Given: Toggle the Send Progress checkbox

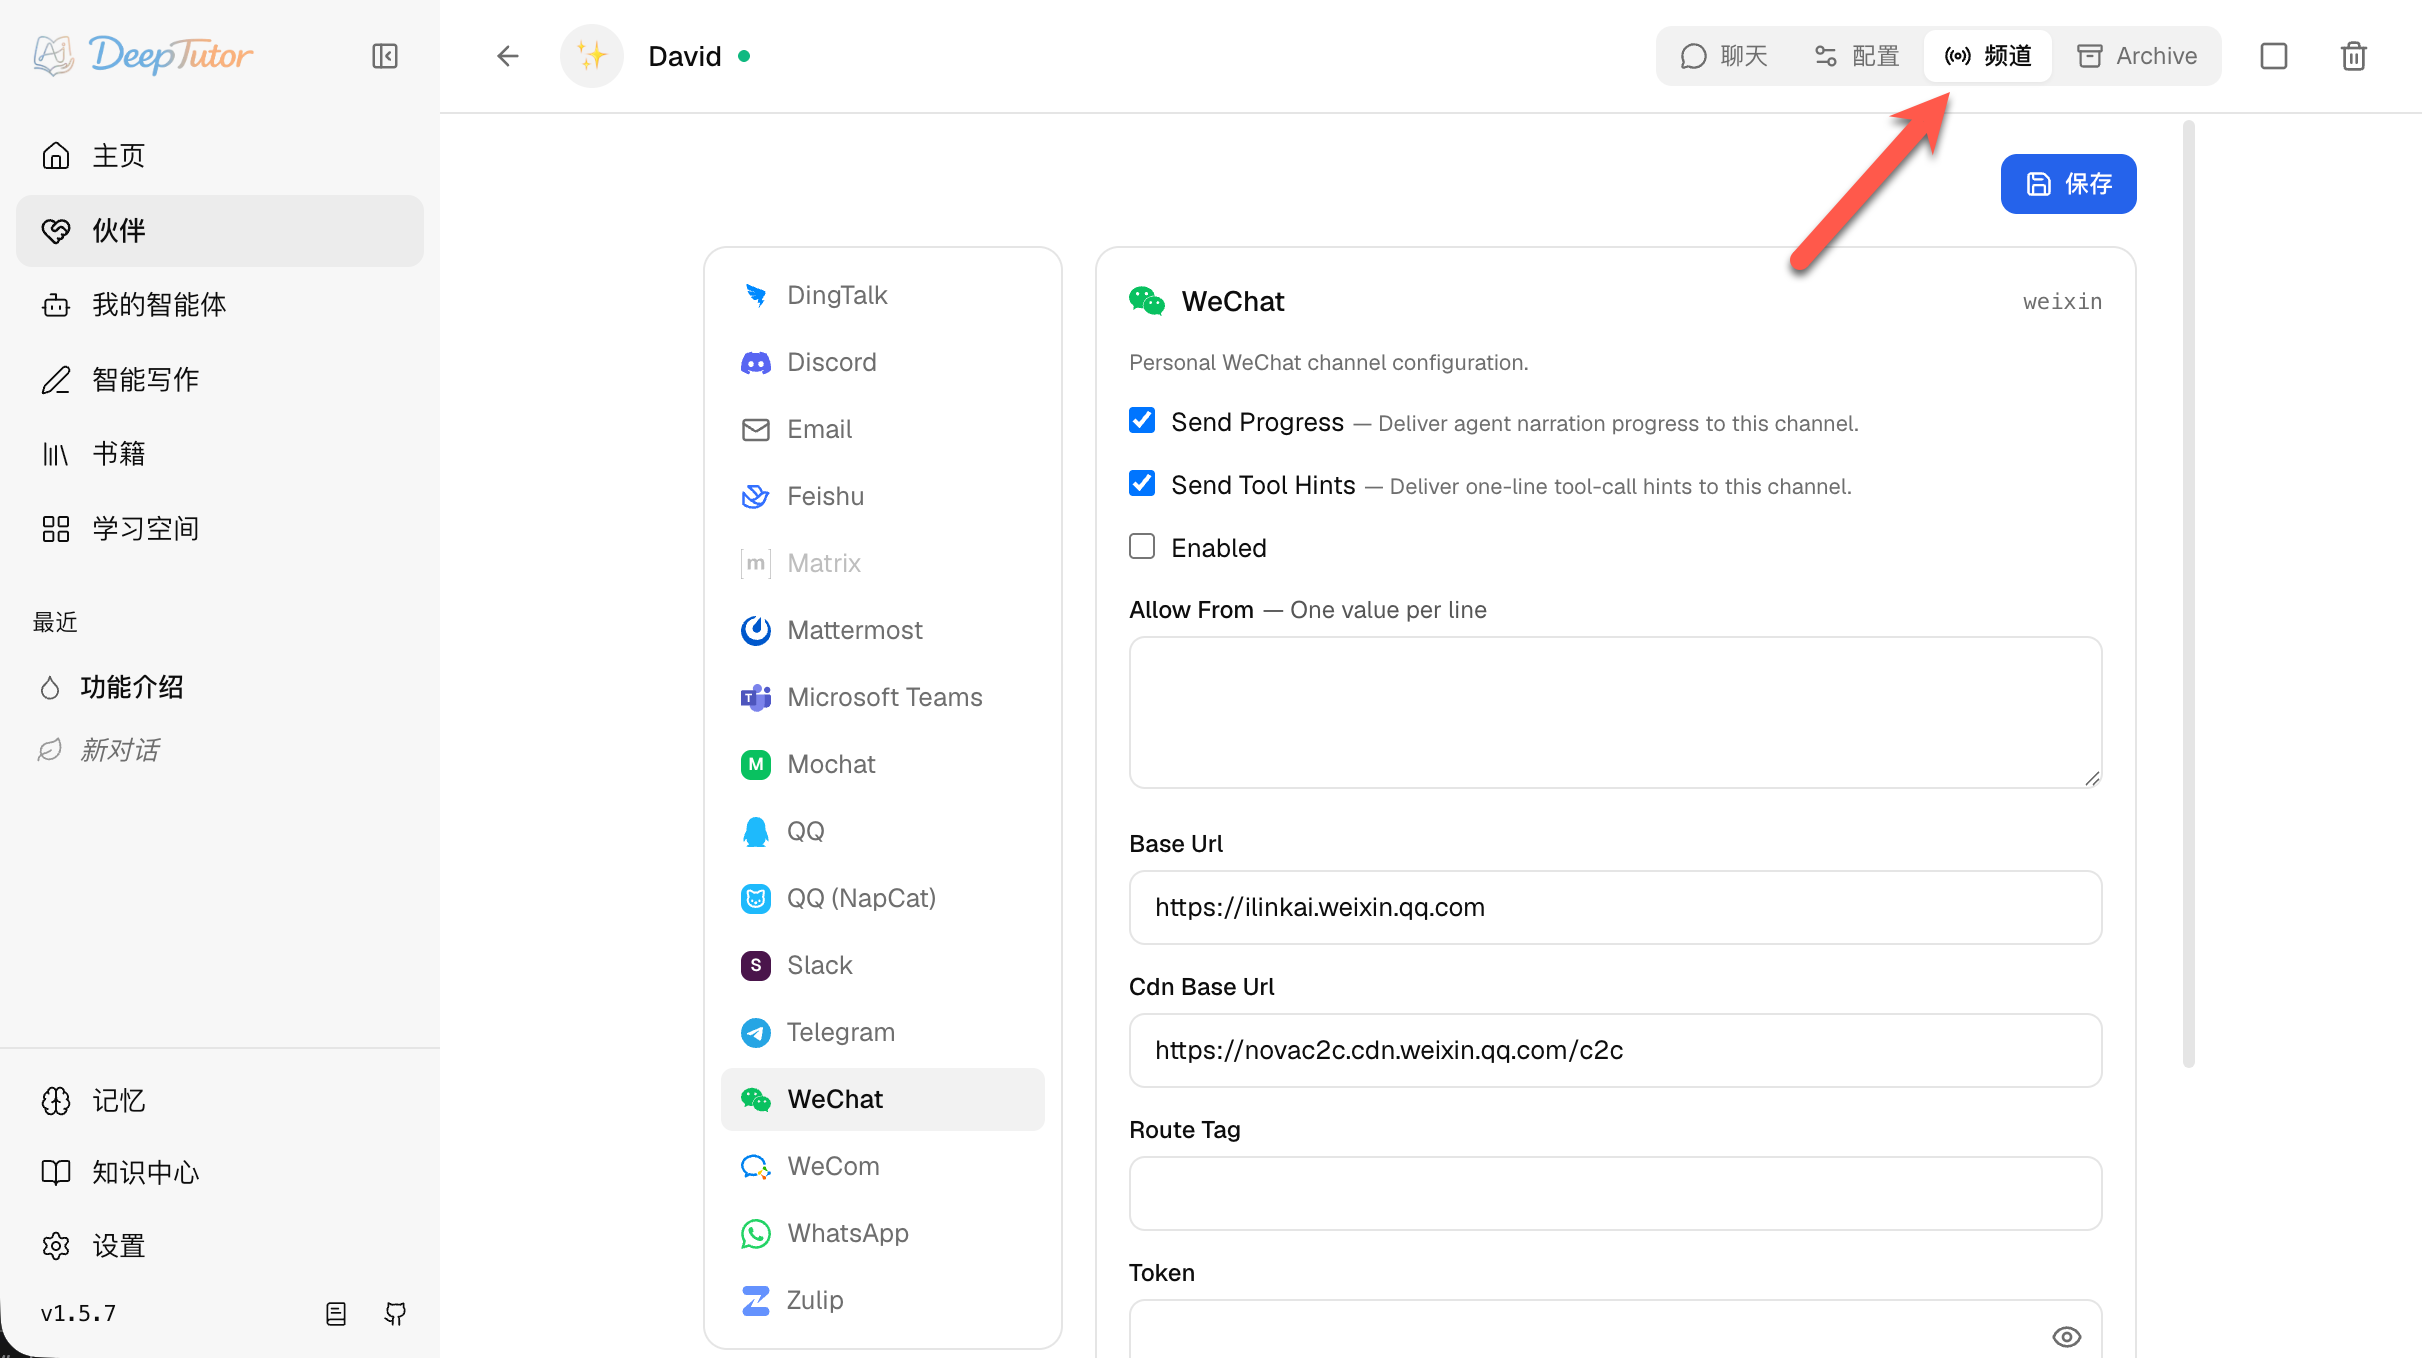Looking at the screenshot, I should pos(1142,421).
